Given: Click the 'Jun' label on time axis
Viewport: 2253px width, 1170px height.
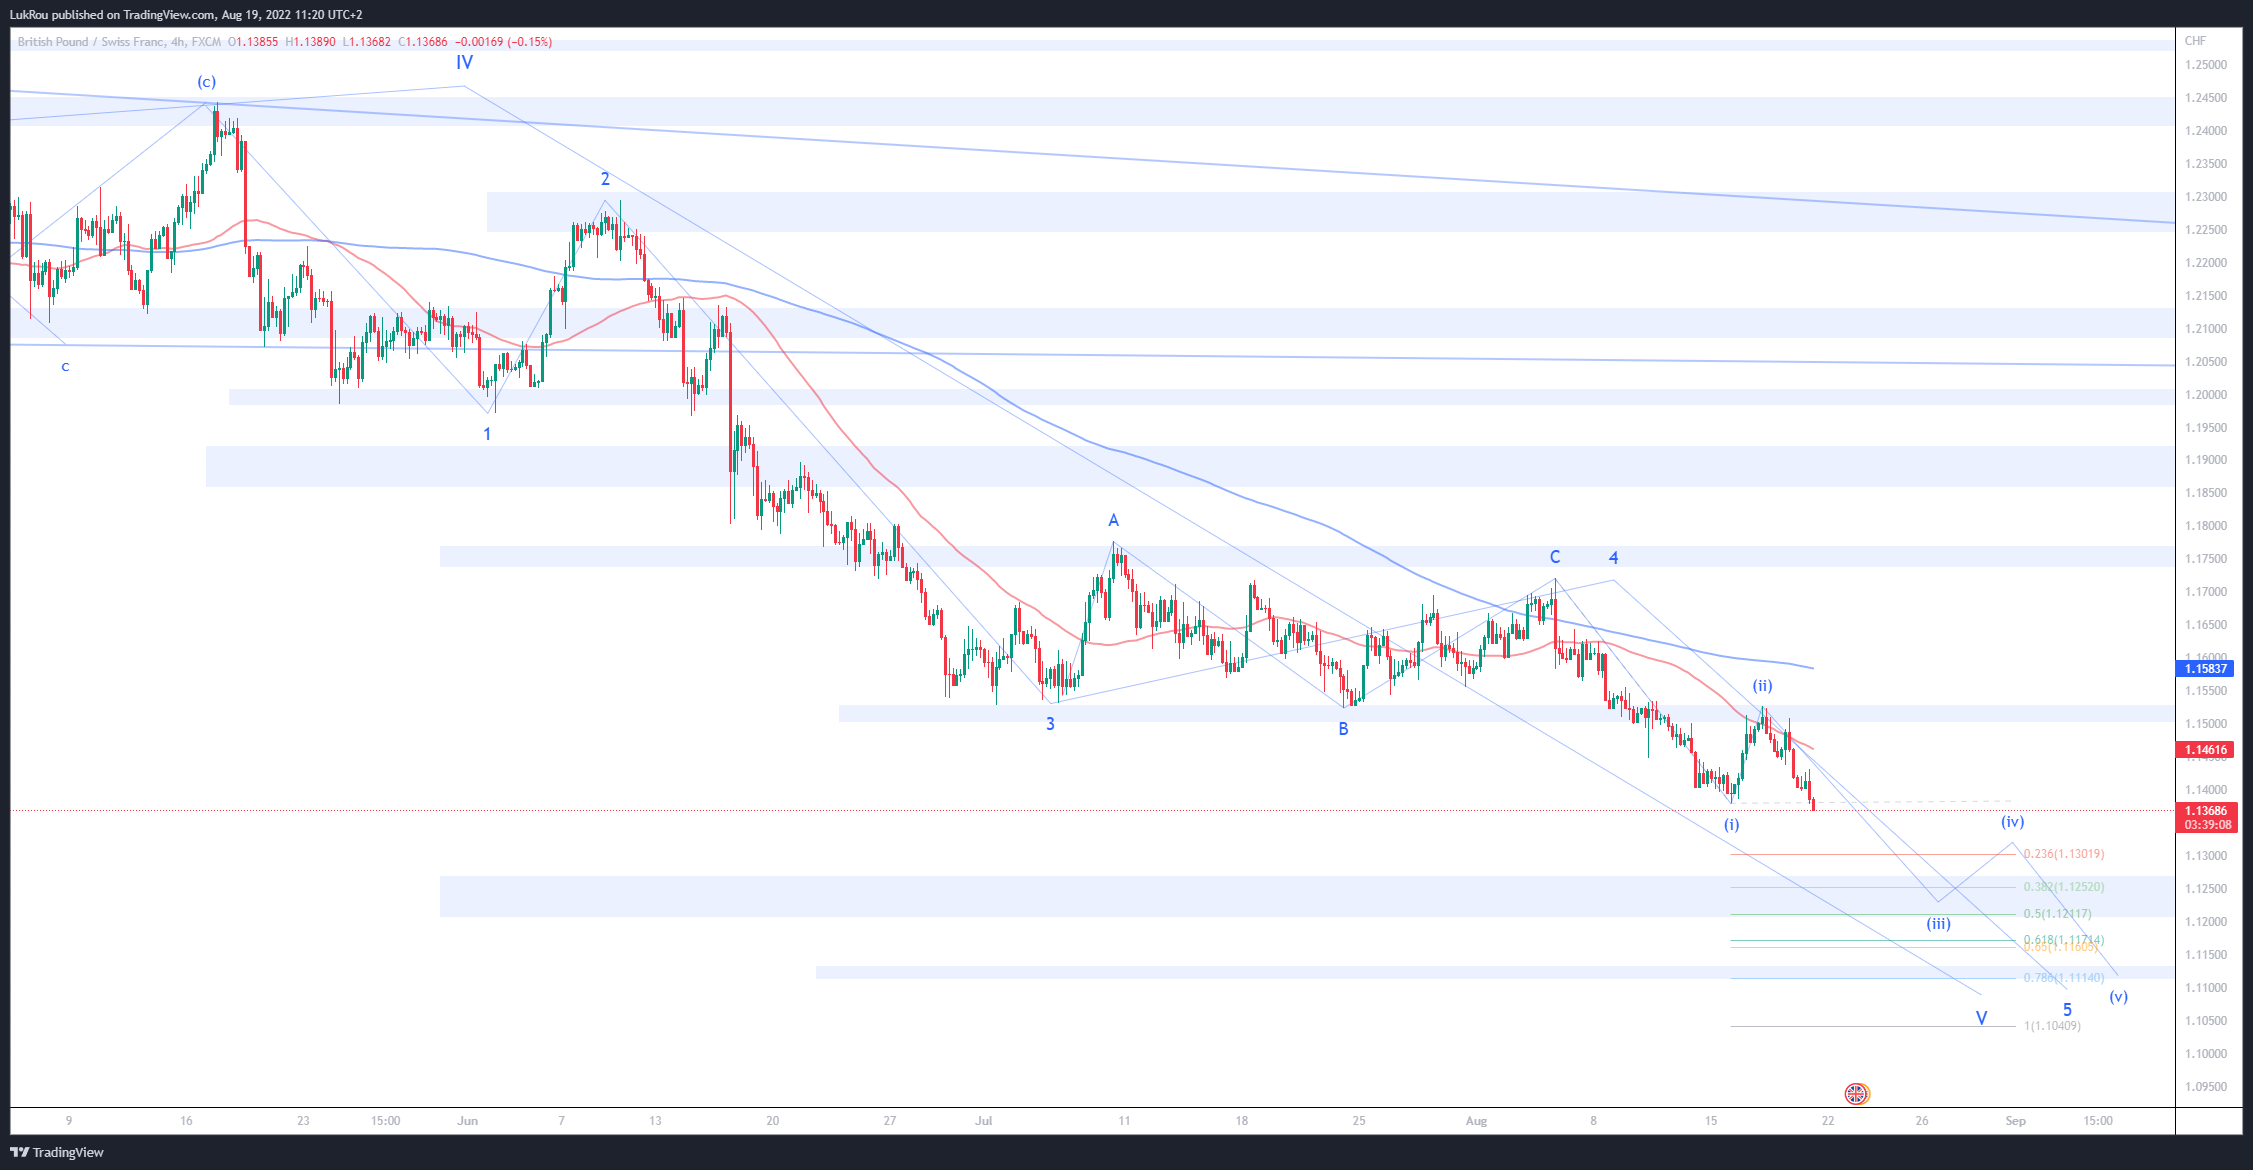Looking at the screenshot, I should click(x=467, y=1121).
